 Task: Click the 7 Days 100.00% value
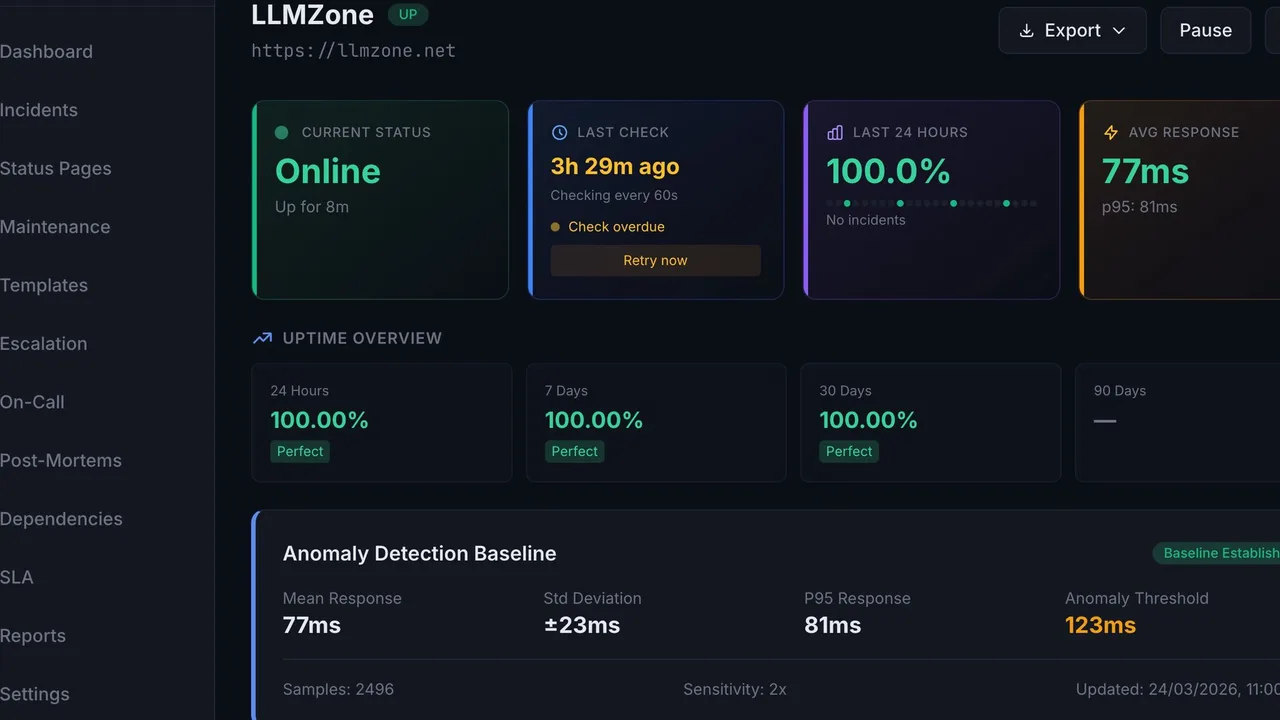click(594, 420)
